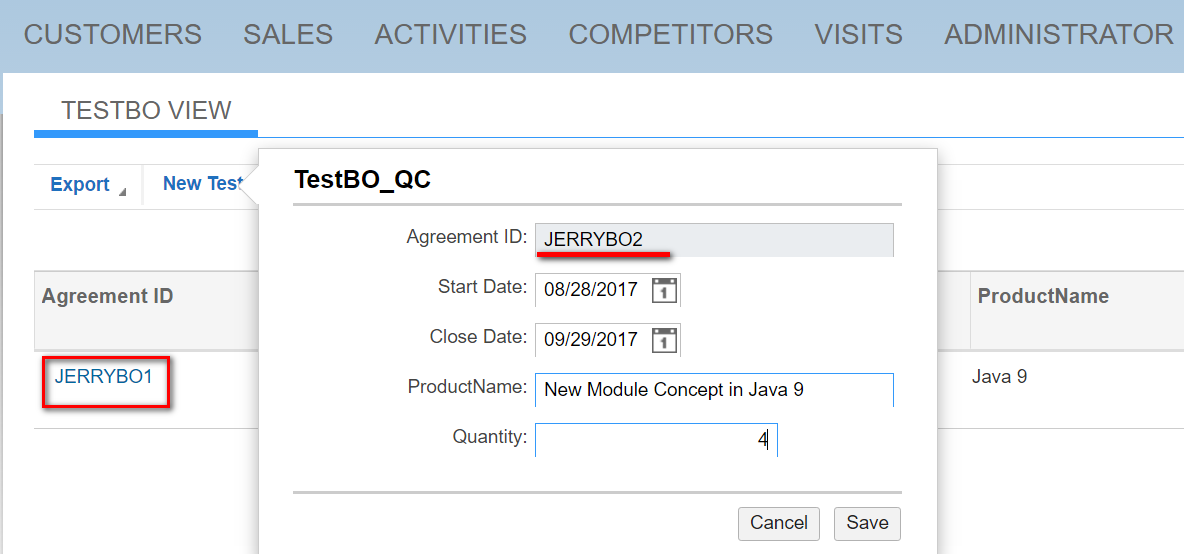Select the TESTBO VIEW tab

[146, 111]
